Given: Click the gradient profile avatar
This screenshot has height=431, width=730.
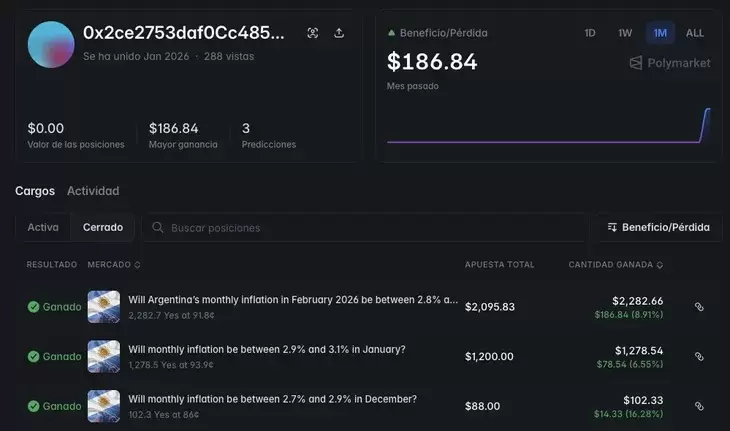Looking at the screenshot, I should pos(51,44).
